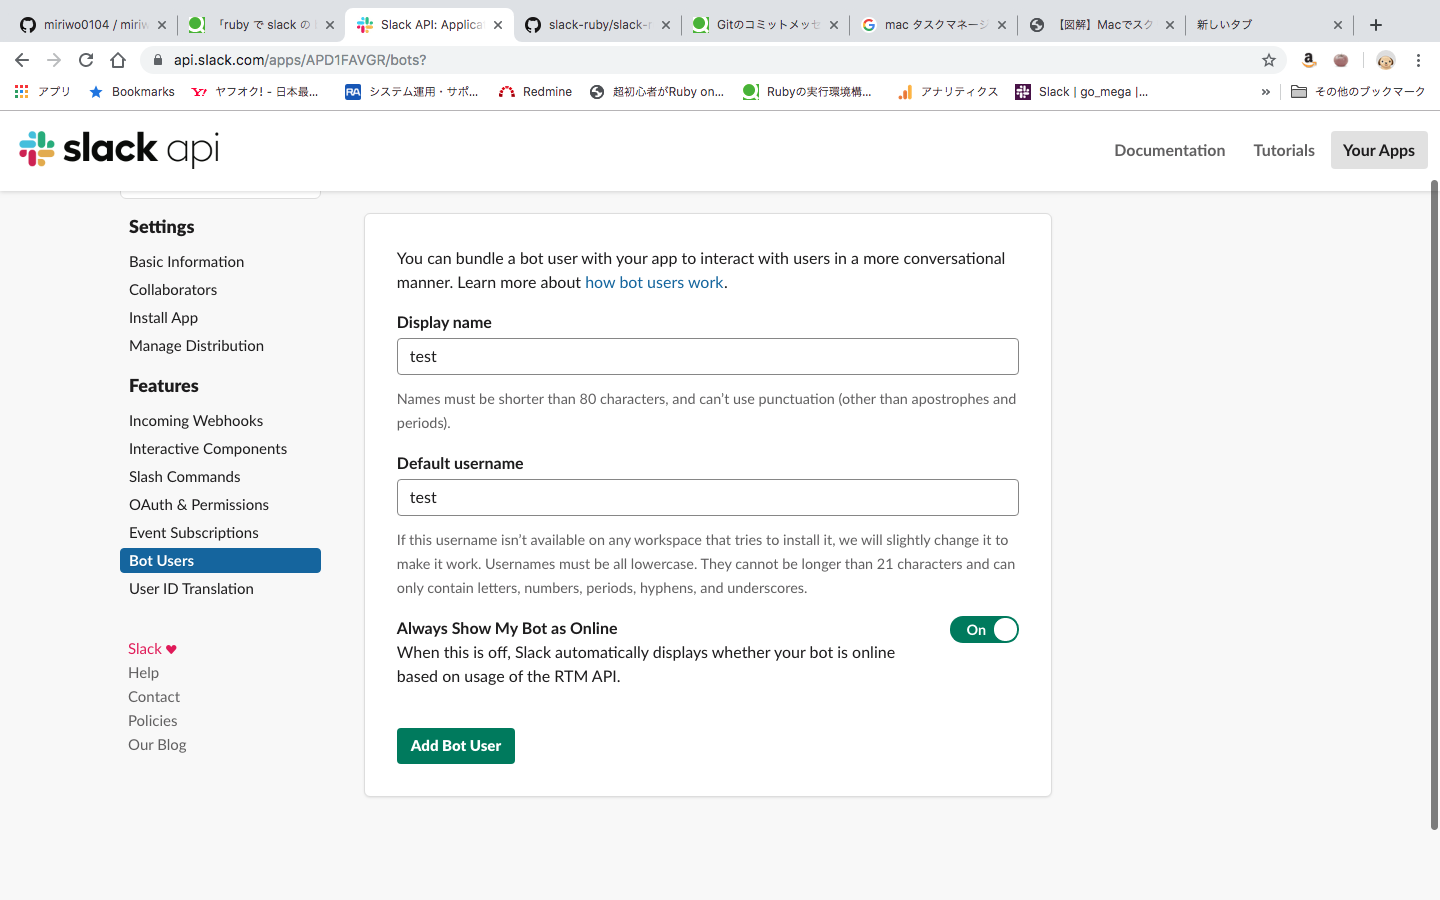The image size is (1440, 900).
Task: Focus the Display name input field
Action: (708, 357)
